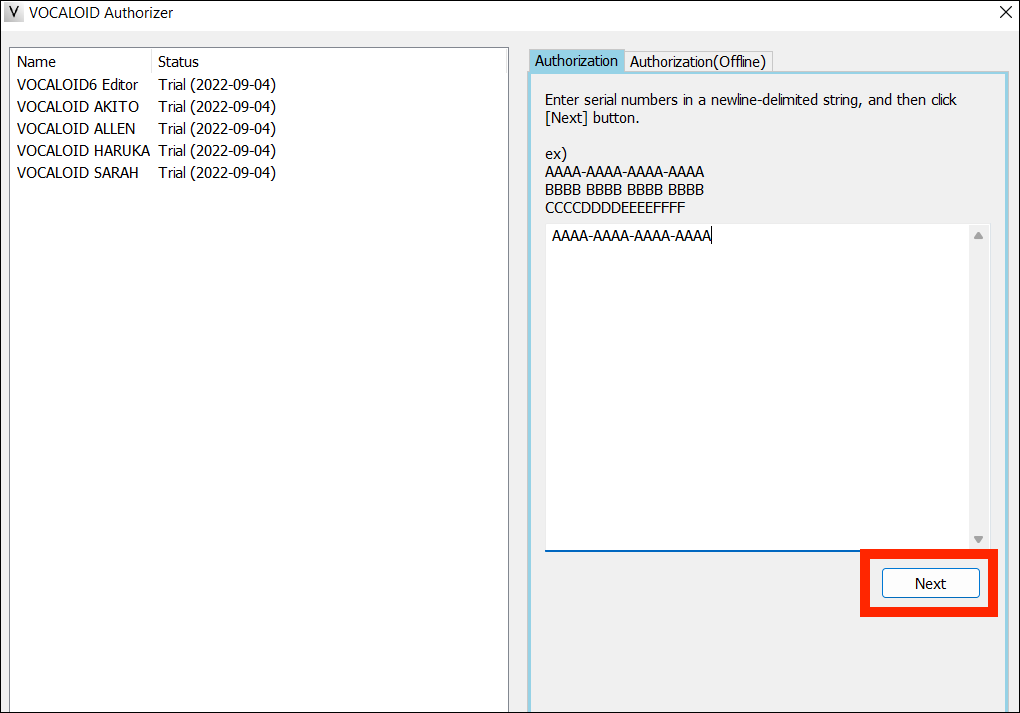
Task: Switch to the Authorization(Offline) tab
Action: [x=698, y=61]
